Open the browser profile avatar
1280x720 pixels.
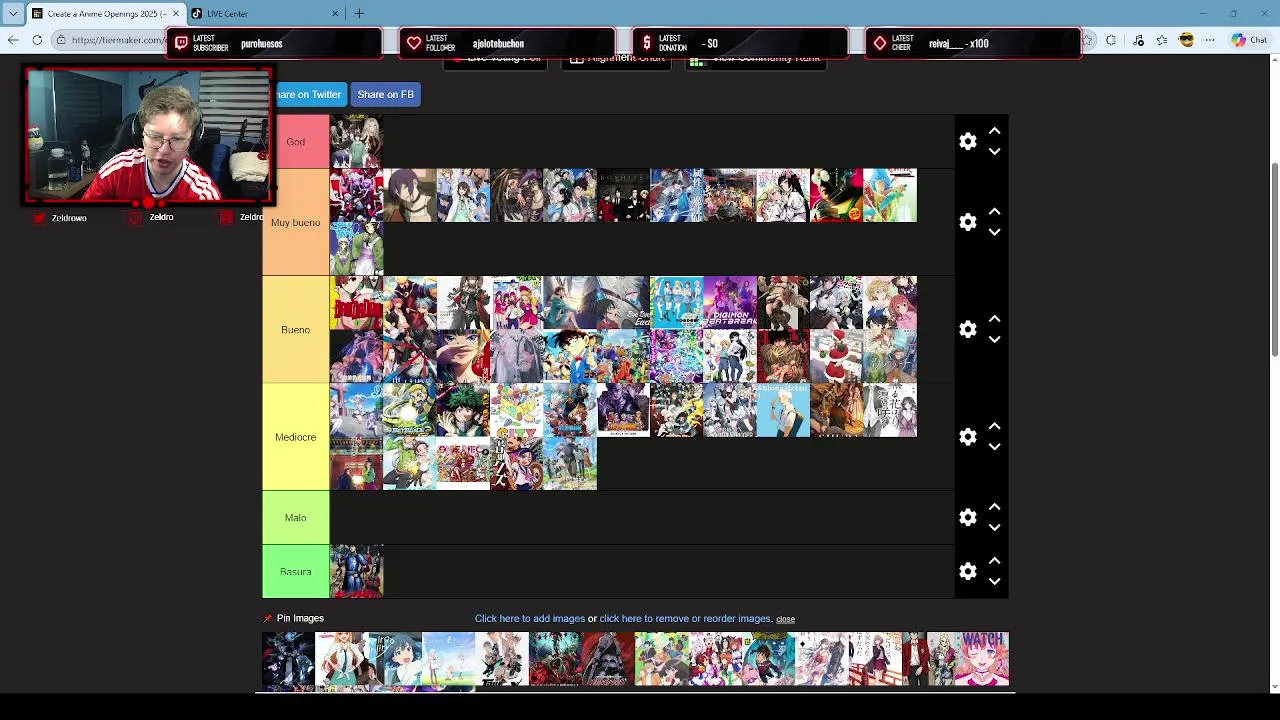click(1186, 40)
